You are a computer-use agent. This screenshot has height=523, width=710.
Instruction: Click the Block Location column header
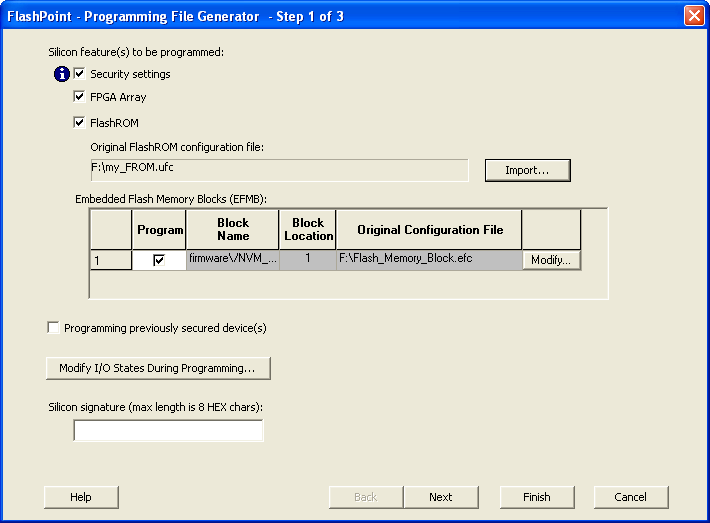tap(308, 230)
